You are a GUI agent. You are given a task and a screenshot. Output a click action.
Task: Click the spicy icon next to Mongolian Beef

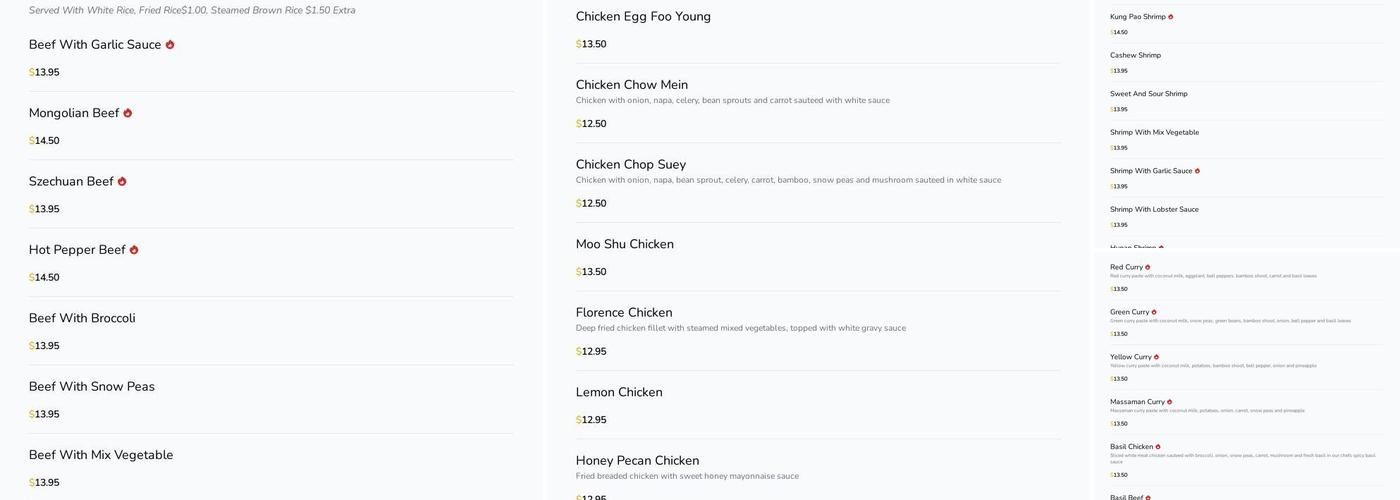pos(128,113)
